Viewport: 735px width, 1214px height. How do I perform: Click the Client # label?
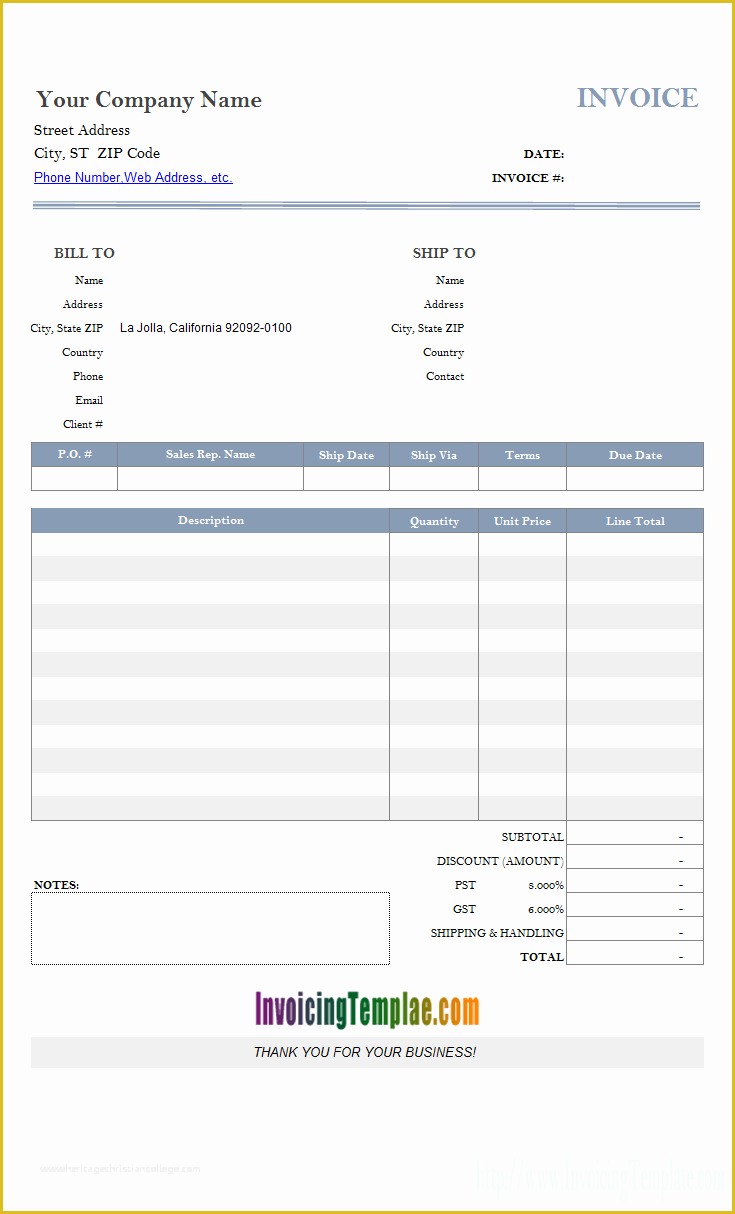[x=83, y=425]
